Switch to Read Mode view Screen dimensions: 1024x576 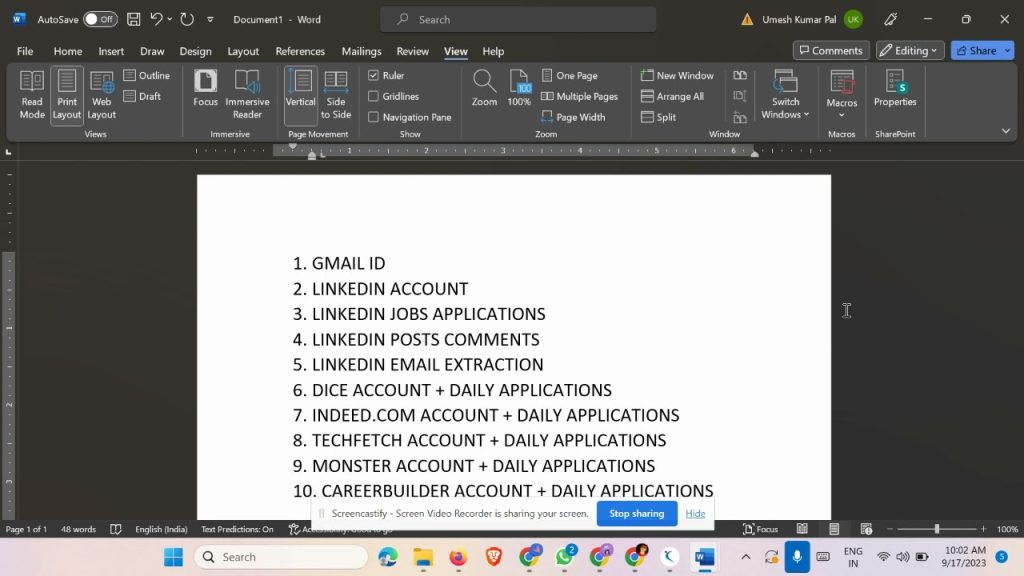point(31,95)
